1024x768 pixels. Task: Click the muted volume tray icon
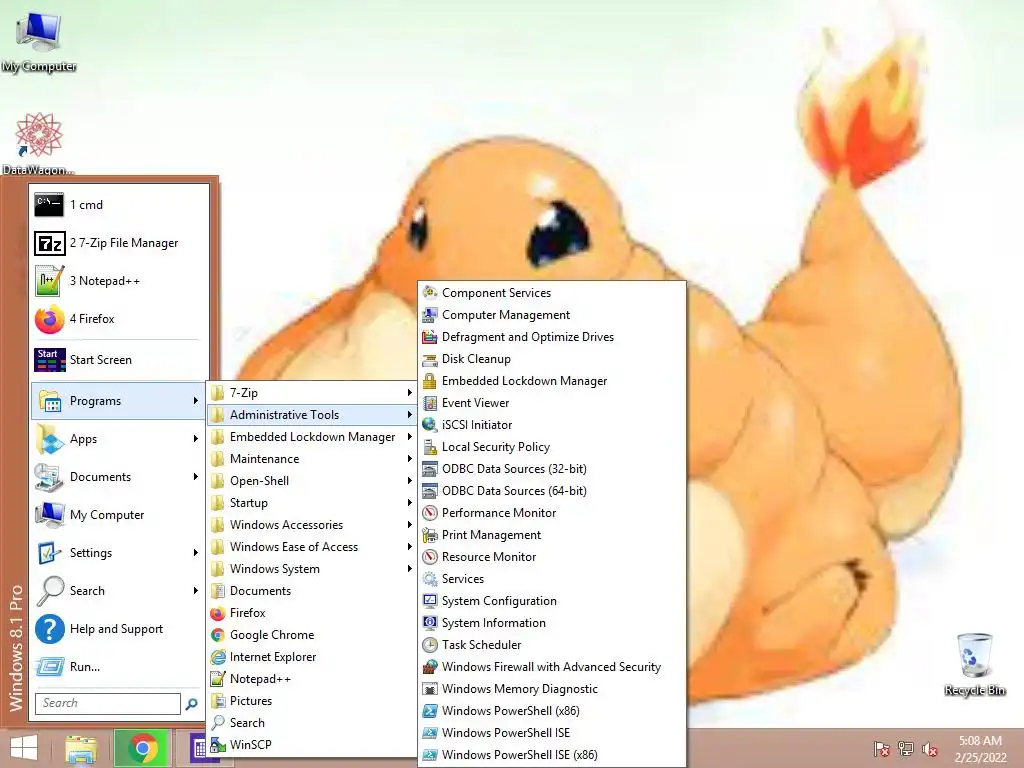pos(929,749)
